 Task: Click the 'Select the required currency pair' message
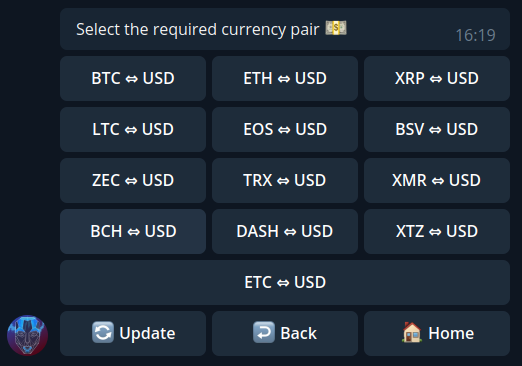pos(198,29)
